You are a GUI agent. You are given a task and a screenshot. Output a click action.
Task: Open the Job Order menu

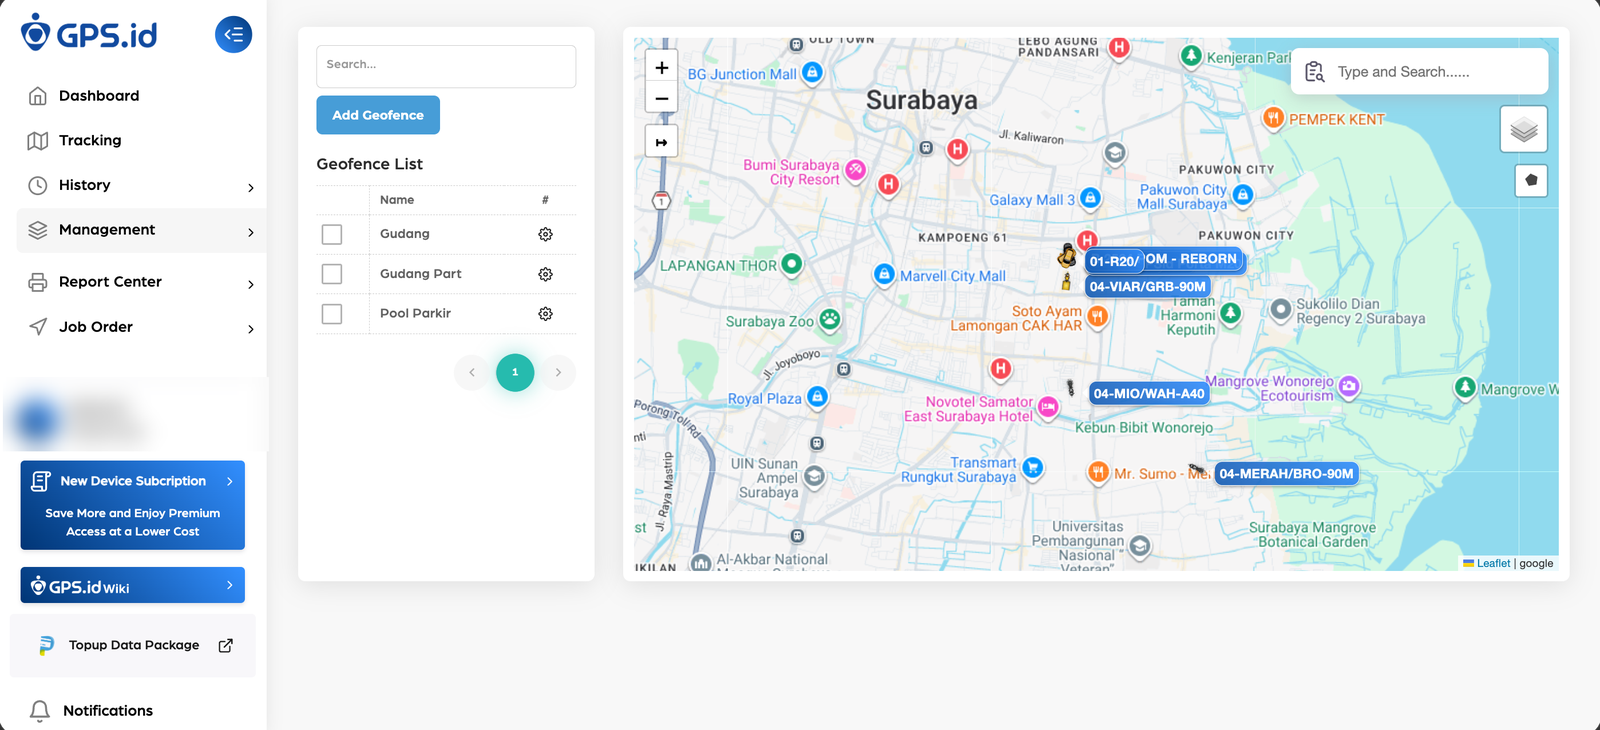141,327
